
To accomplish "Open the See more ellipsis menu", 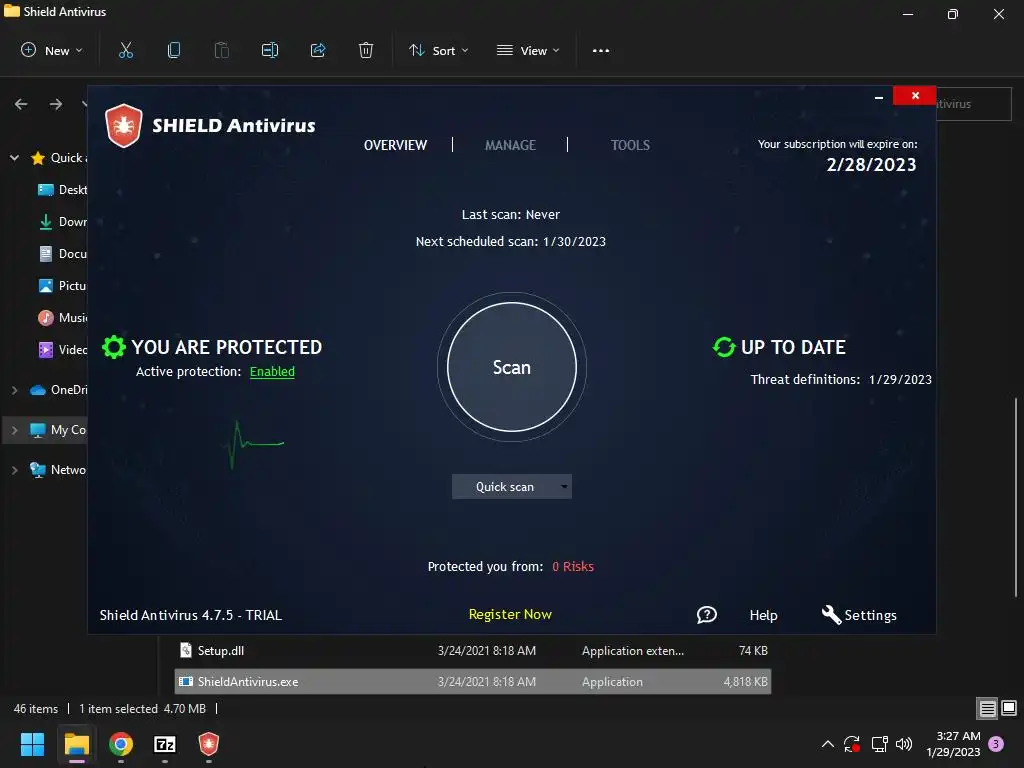I will tap(601, 50).
